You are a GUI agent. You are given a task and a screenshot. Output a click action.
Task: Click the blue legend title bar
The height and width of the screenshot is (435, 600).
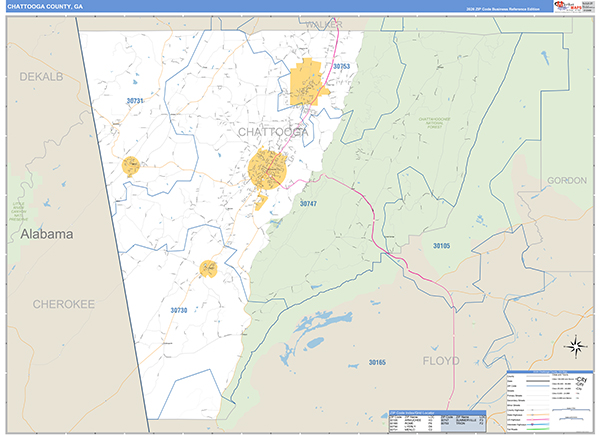point(550,372)
